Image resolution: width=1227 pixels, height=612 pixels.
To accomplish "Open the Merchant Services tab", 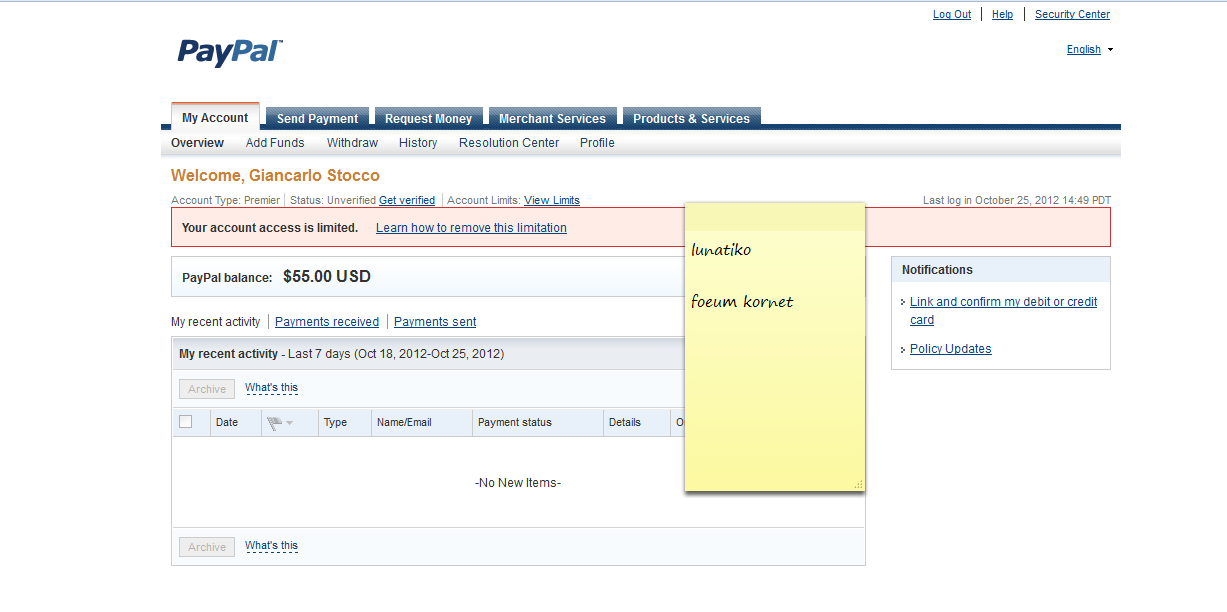I will pos(552,118).
